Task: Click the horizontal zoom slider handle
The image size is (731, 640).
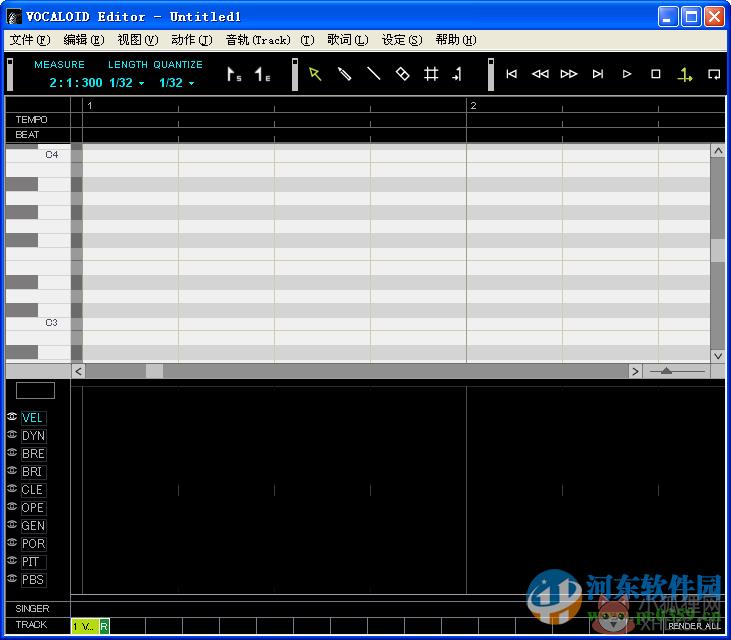Action: 666,371
